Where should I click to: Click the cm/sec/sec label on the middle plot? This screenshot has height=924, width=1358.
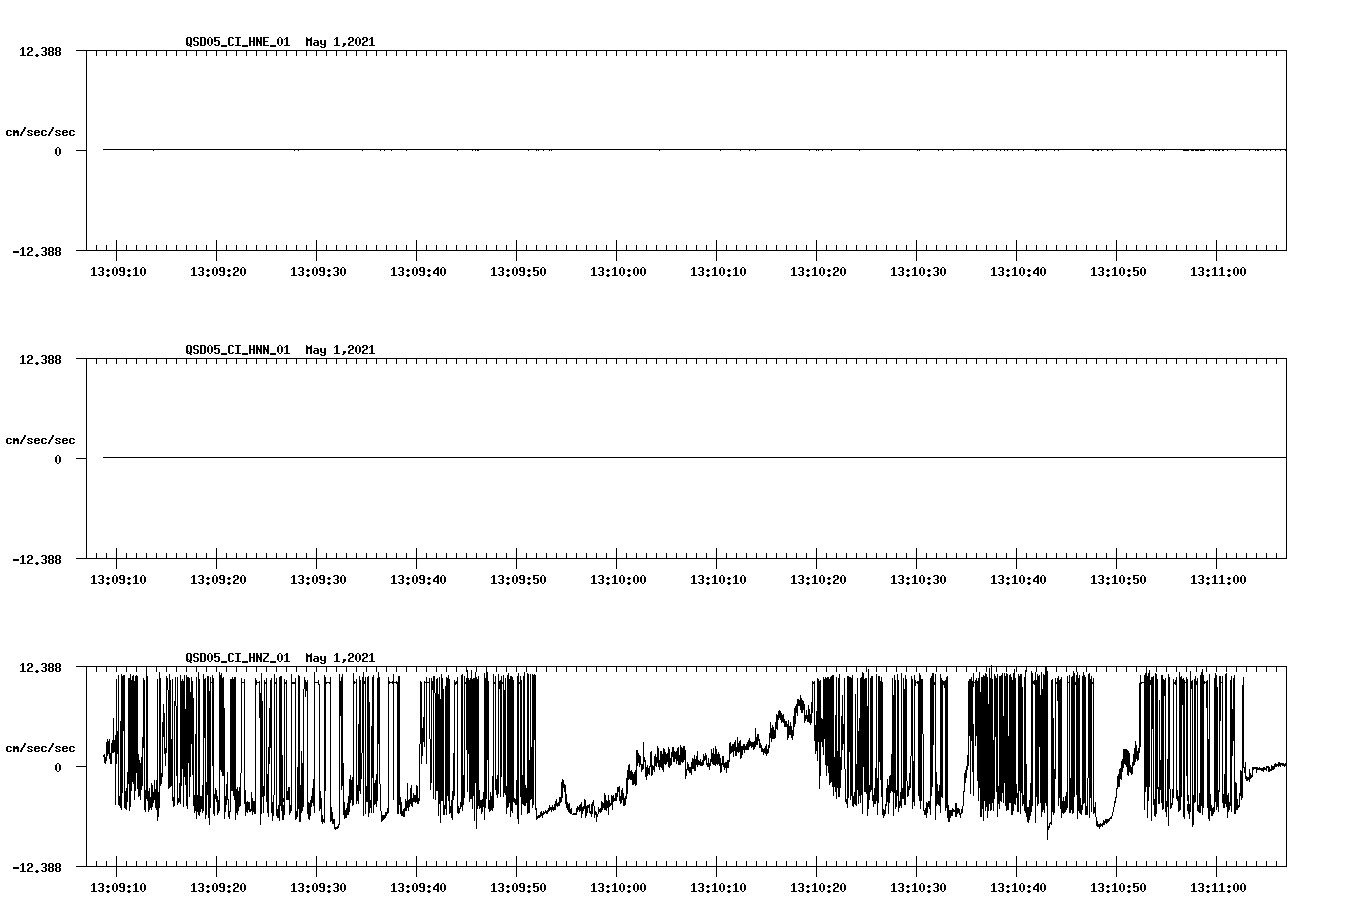click(x=40, y=439)
